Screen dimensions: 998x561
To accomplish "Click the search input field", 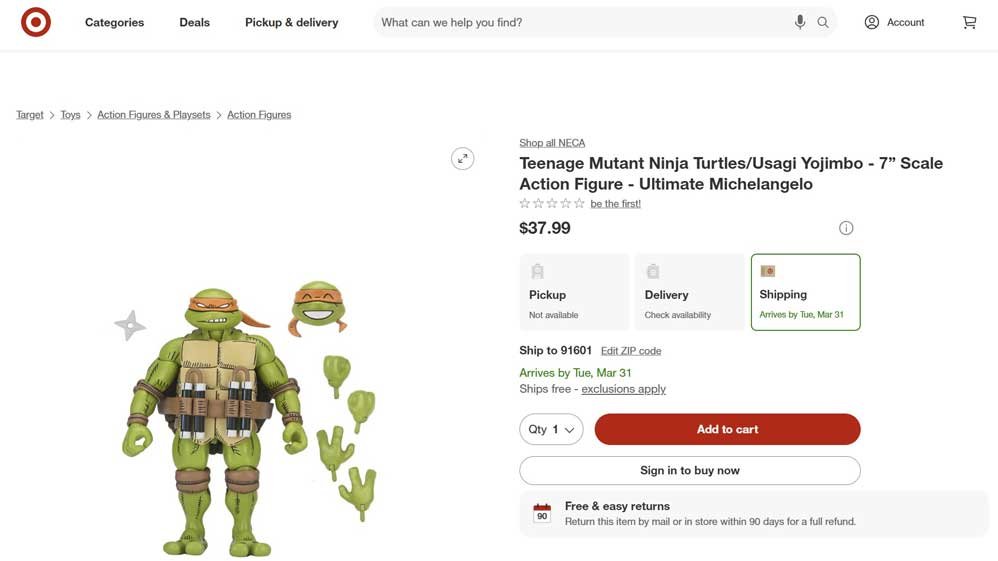I will pos(580,22).
